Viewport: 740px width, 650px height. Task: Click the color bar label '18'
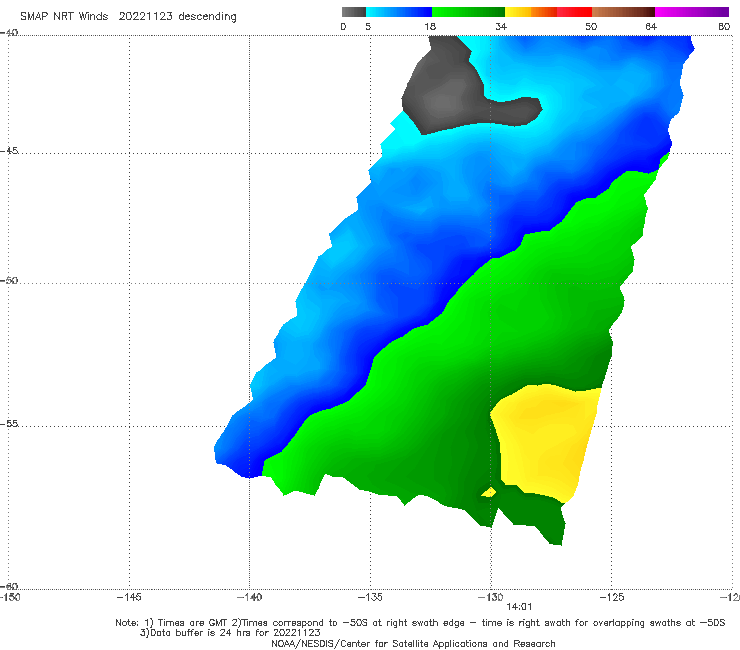point(430,27)
